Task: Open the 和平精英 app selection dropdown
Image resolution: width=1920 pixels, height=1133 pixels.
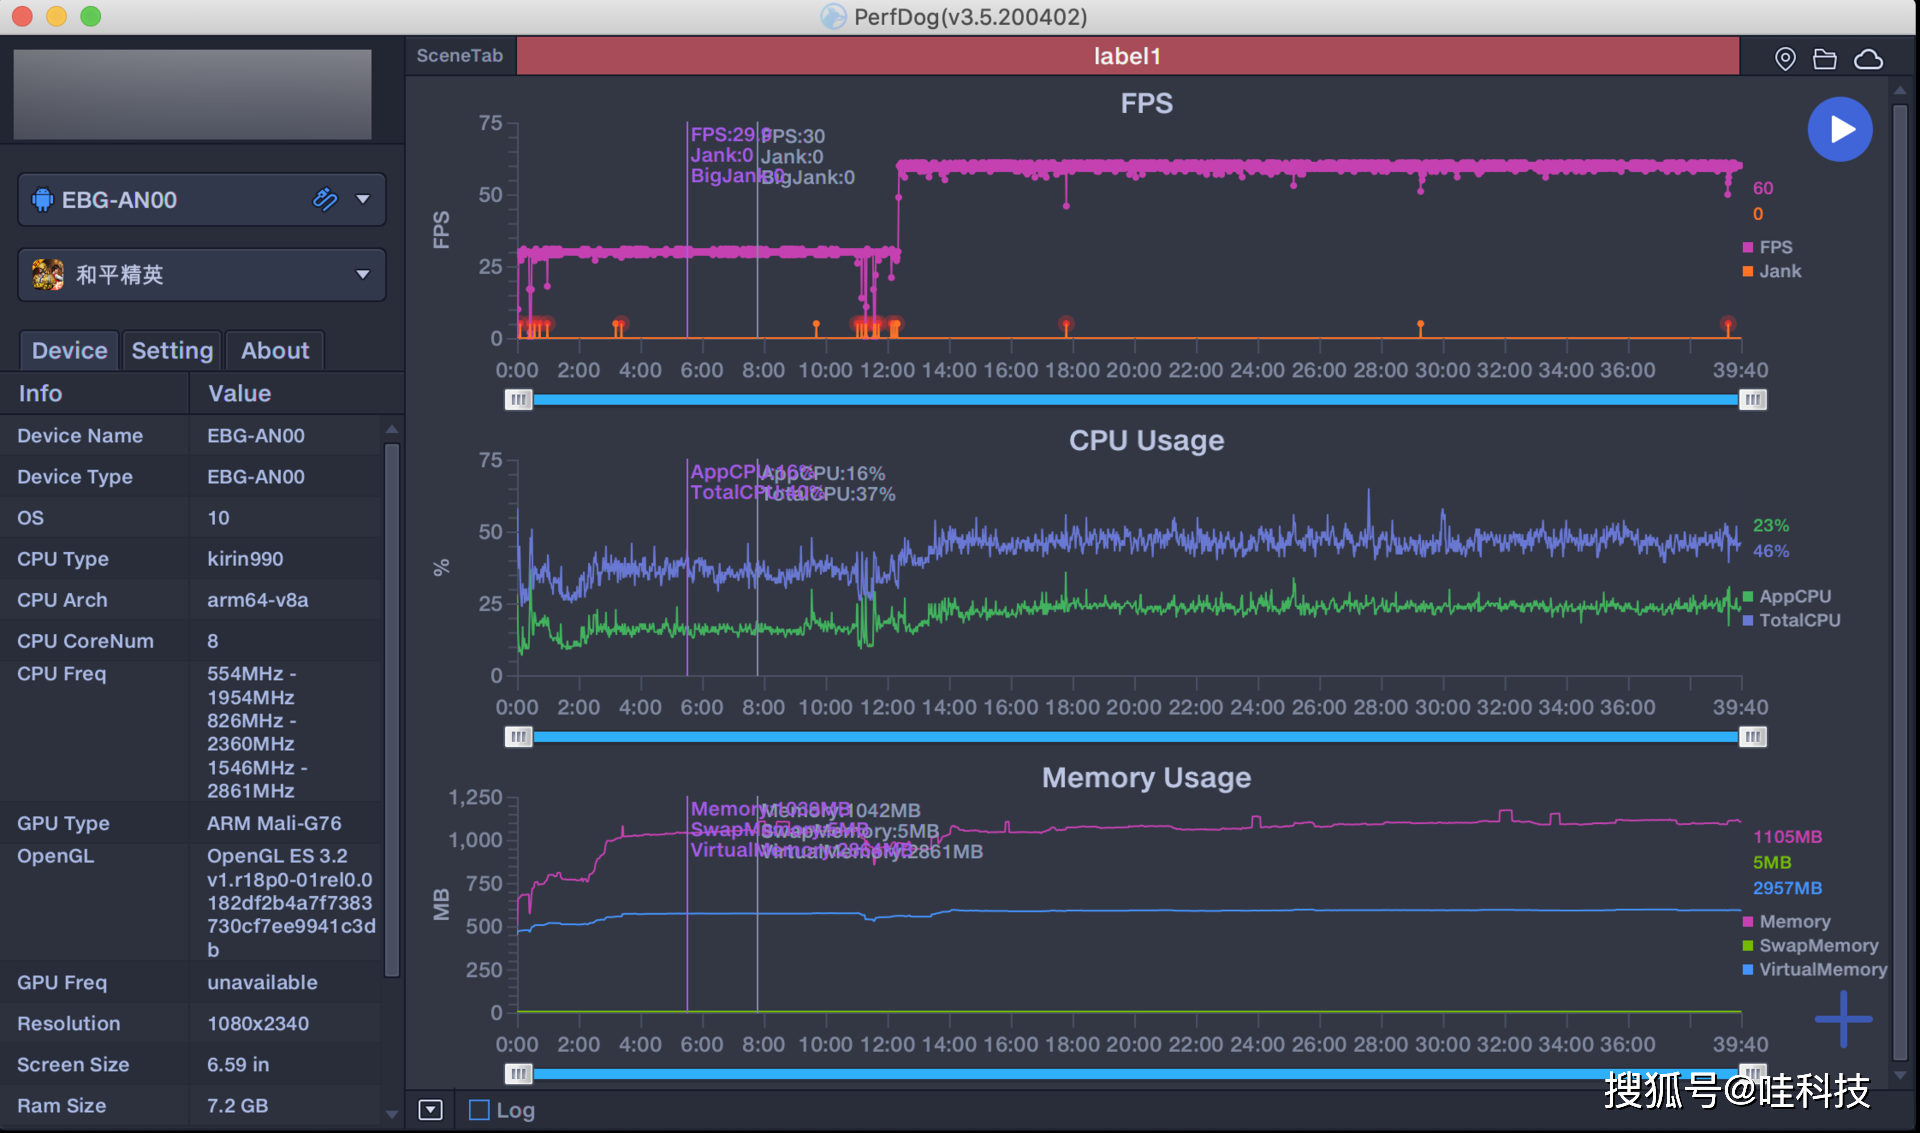Action: point(363,274)
